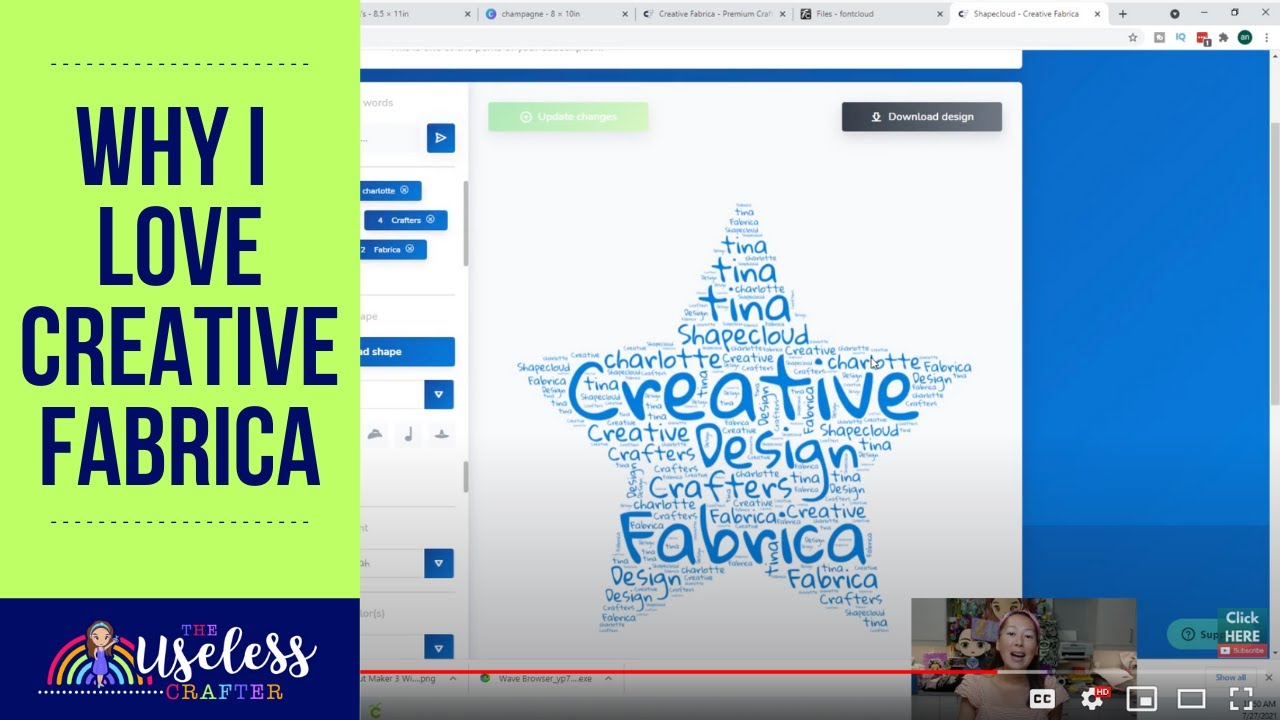
Task: Open the Chrome profile avatar
Action: pos(1245,37)
